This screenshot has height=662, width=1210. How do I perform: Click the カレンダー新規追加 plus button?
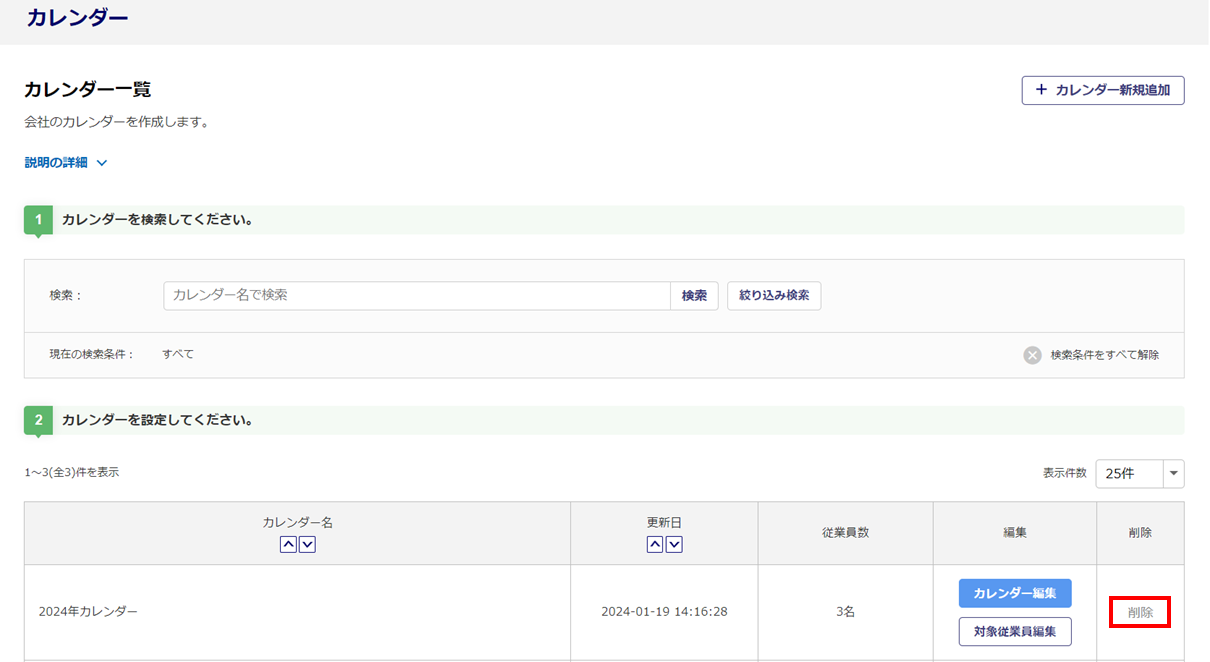1102,90
